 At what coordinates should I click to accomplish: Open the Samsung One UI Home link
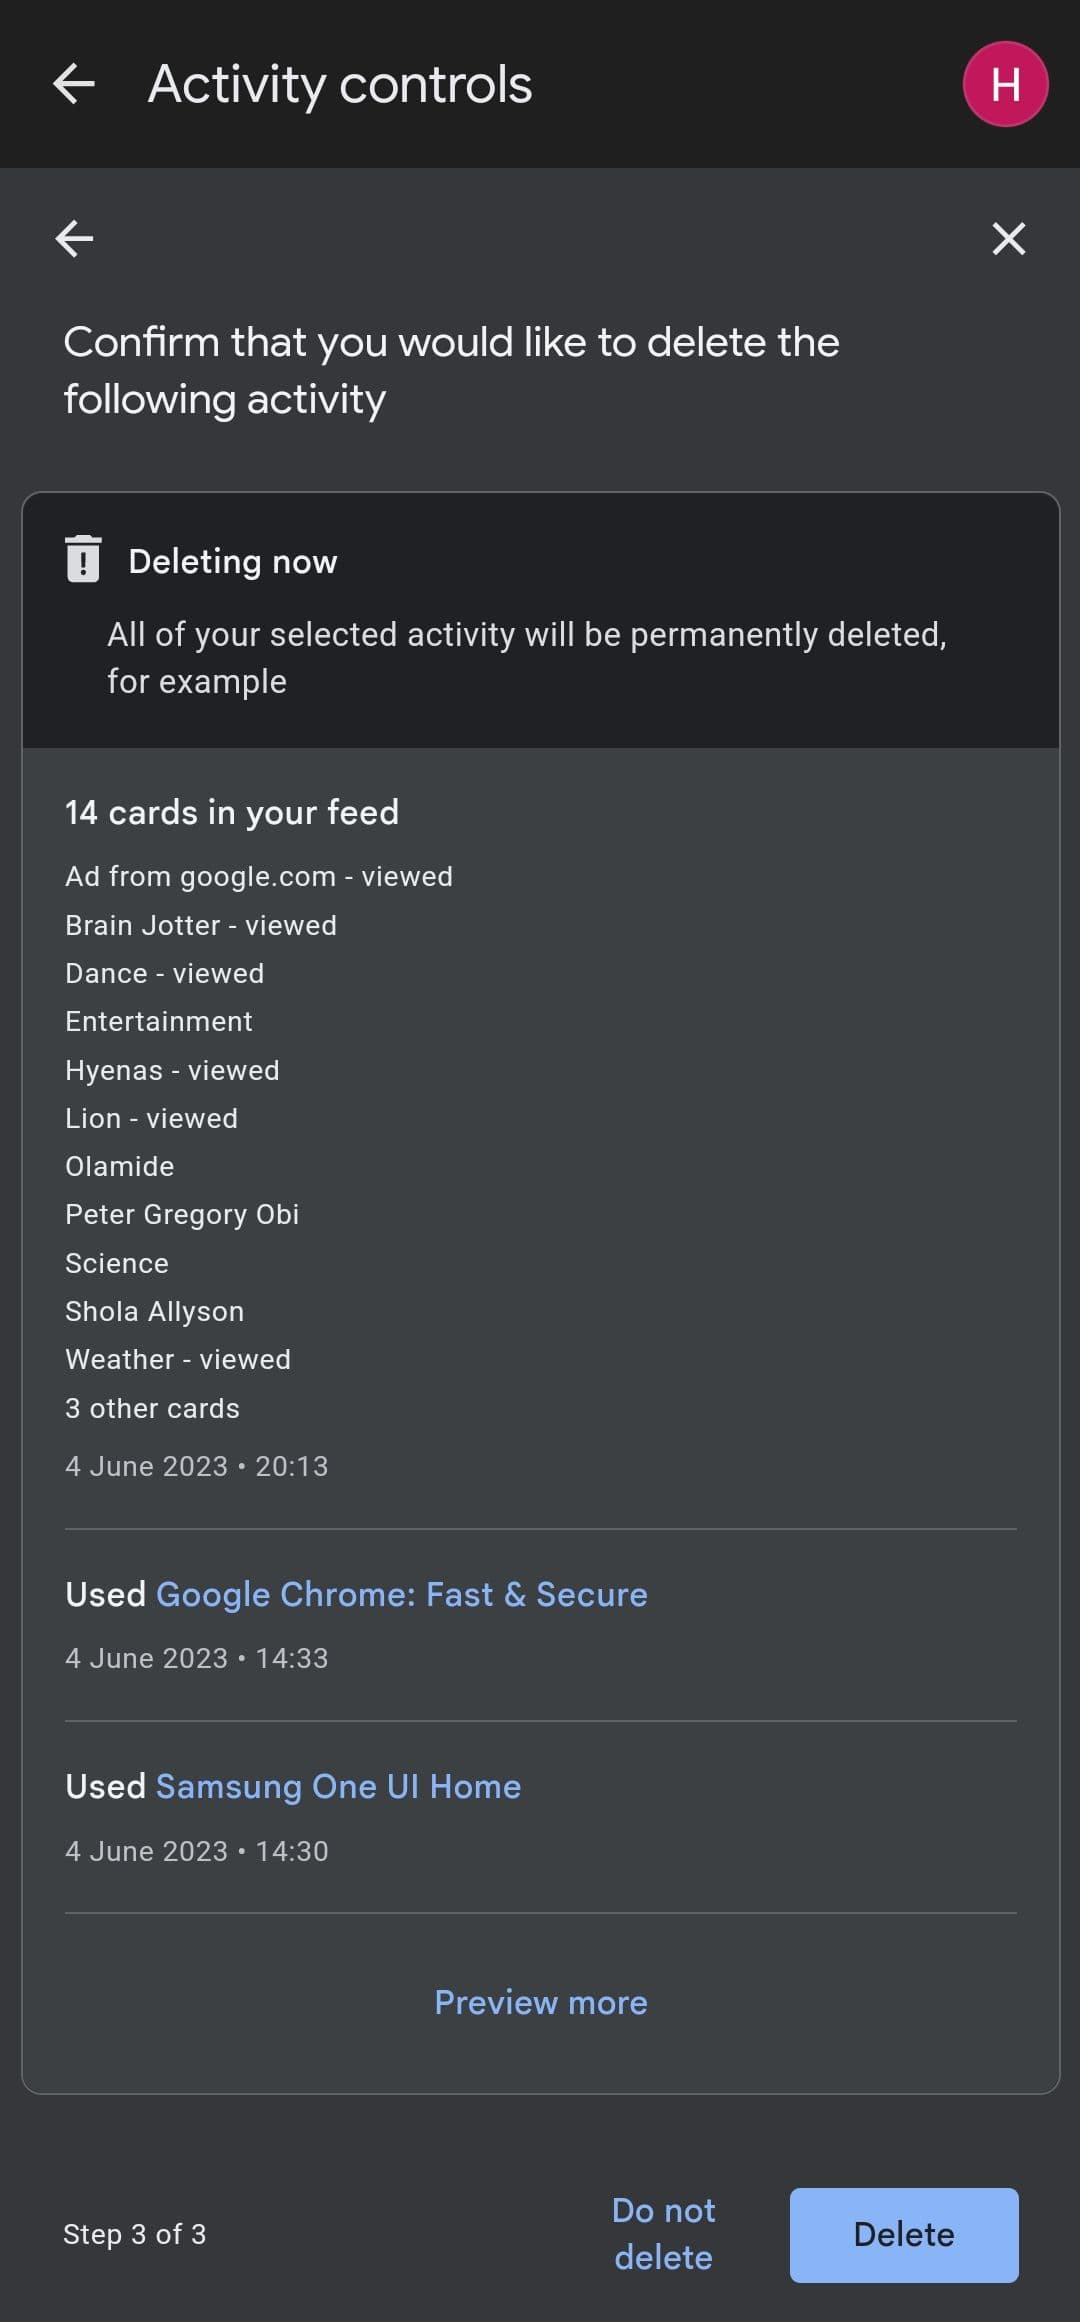(338, 1786)
